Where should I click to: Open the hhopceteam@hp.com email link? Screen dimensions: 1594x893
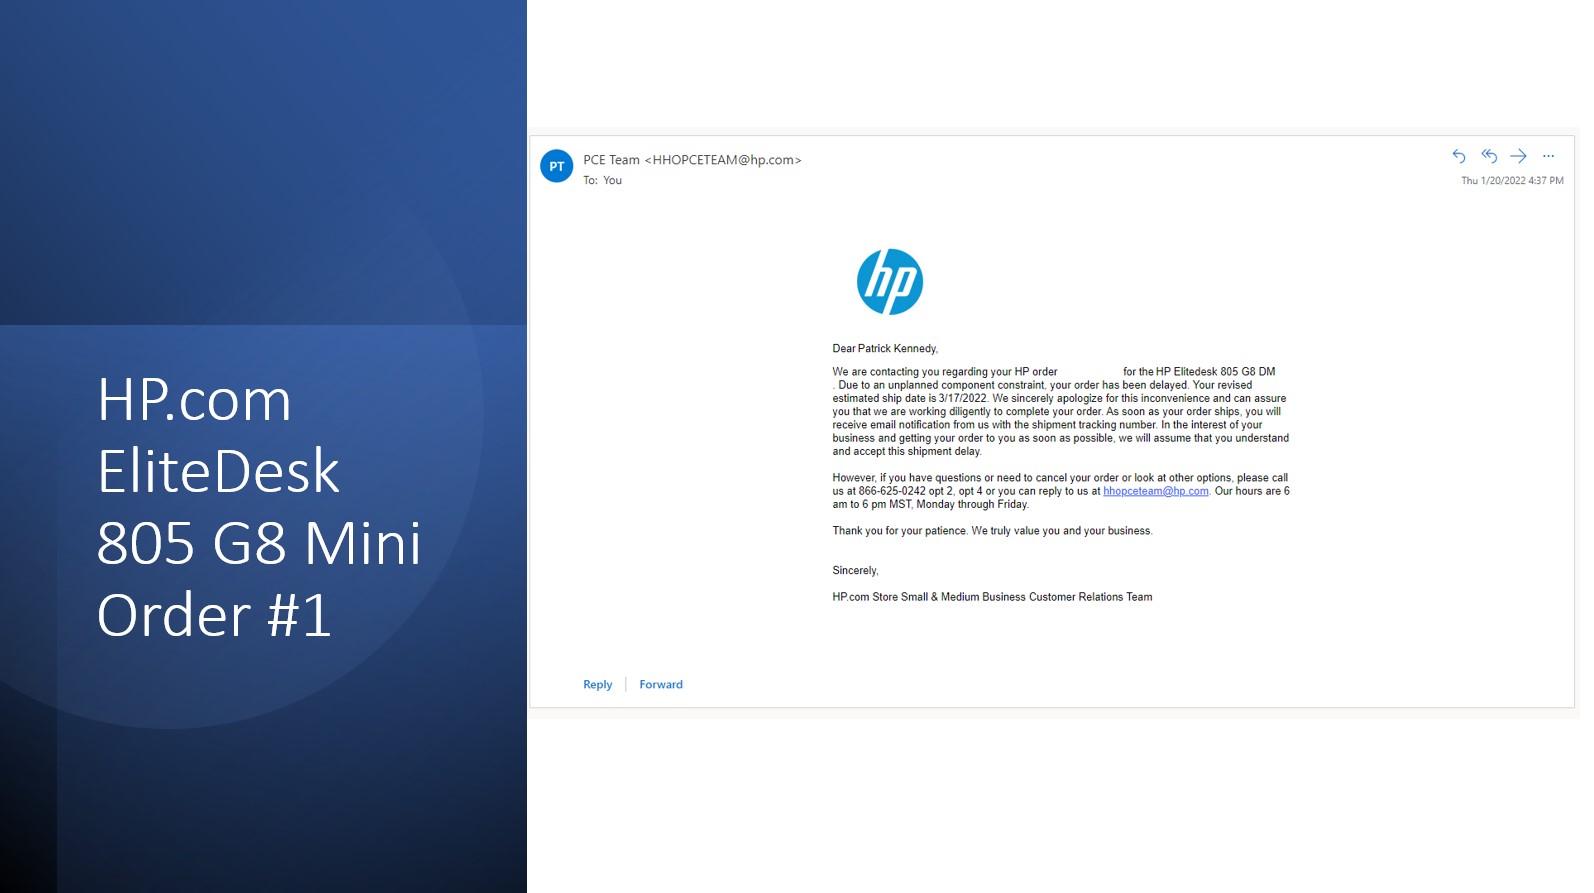point(1156,491)
